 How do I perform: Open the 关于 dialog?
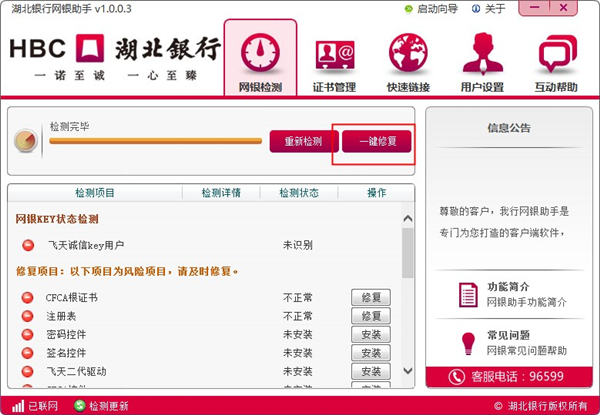click(x=489, y=8)
